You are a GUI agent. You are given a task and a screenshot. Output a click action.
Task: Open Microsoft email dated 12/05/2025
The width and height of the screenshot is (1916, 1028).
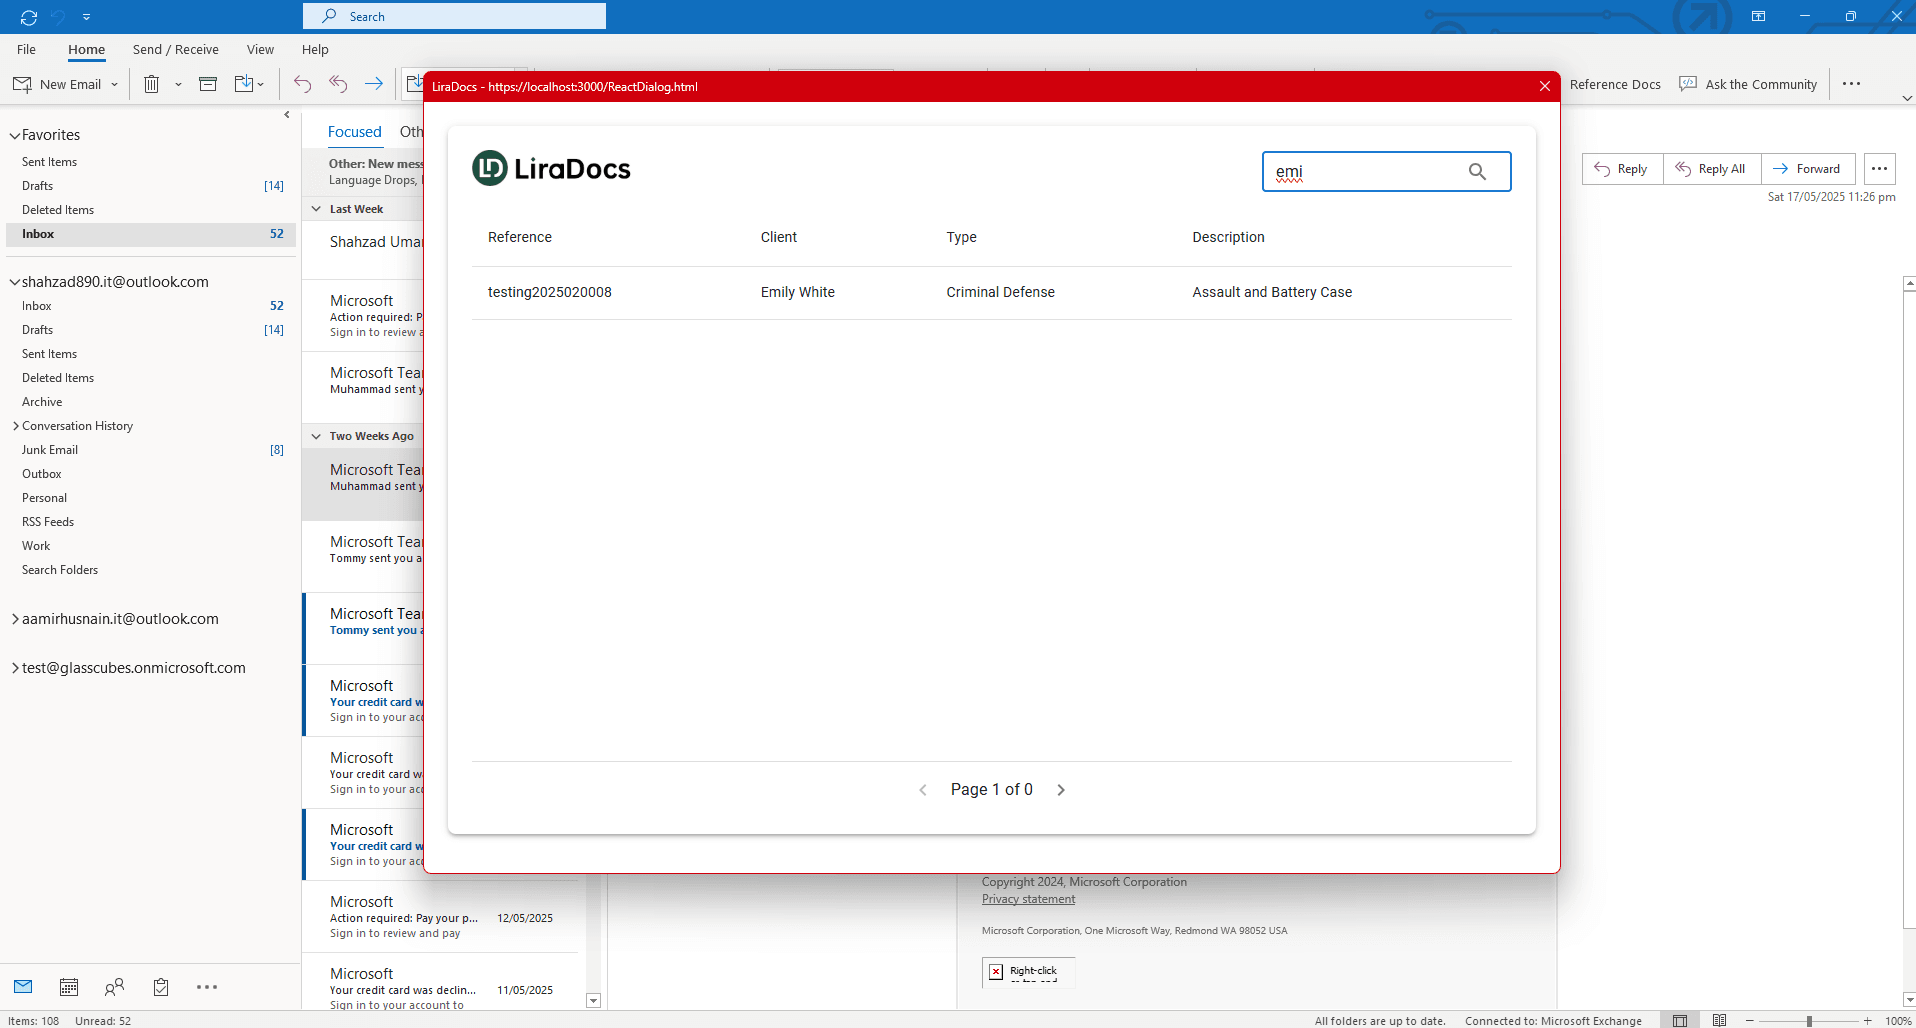coord(441,917)
